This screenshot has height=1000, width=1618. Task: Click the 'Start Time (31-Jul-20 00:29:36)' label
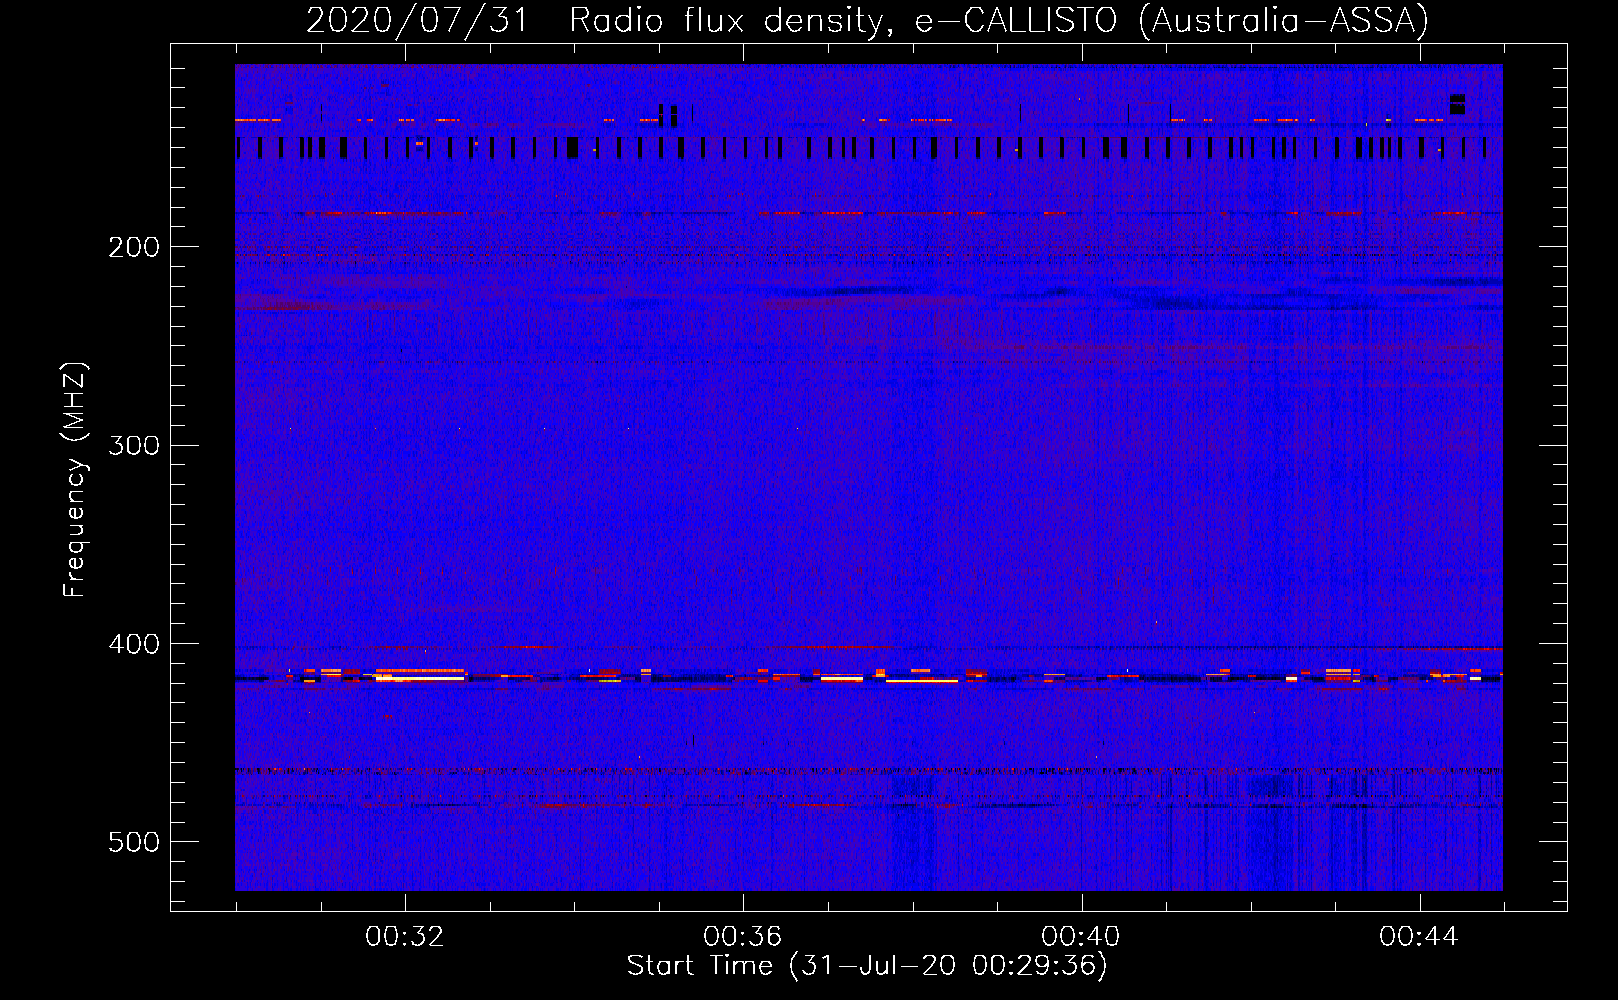coord(867,966)
